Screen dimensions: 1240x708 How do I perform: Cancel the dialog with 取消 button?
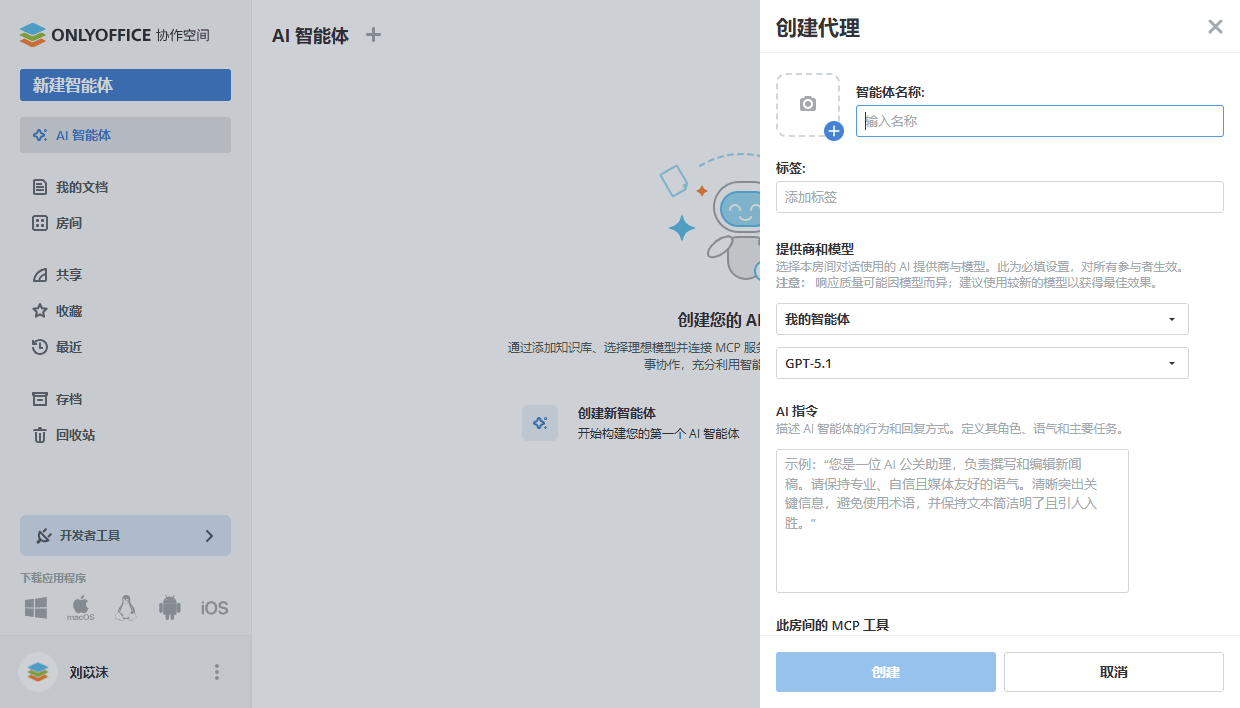tap(1112, 672)
